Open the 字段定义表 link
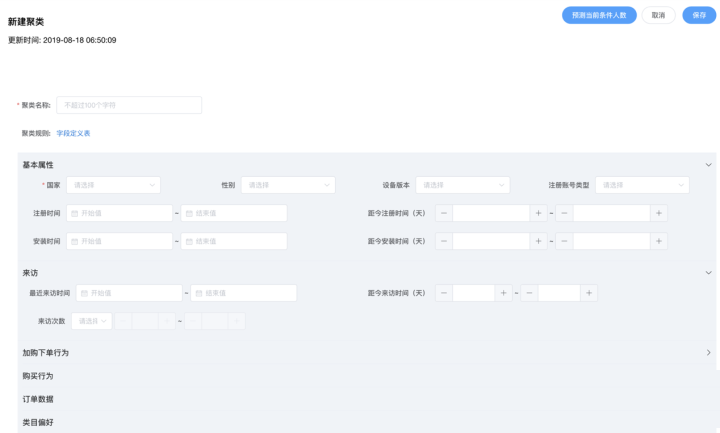The height and width of the screenshot is (433, 720). click(x=73, y=133)
